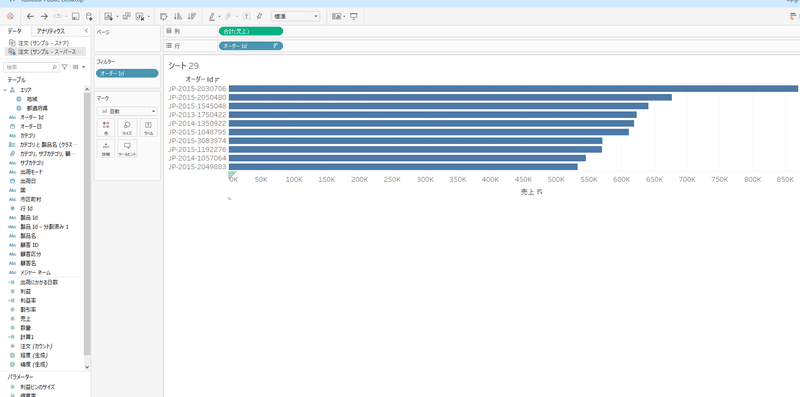Image resolution: width=800 pixels, height=397 pixels.
Task: Open the 標準 fit dropdown
Action: 295,16
